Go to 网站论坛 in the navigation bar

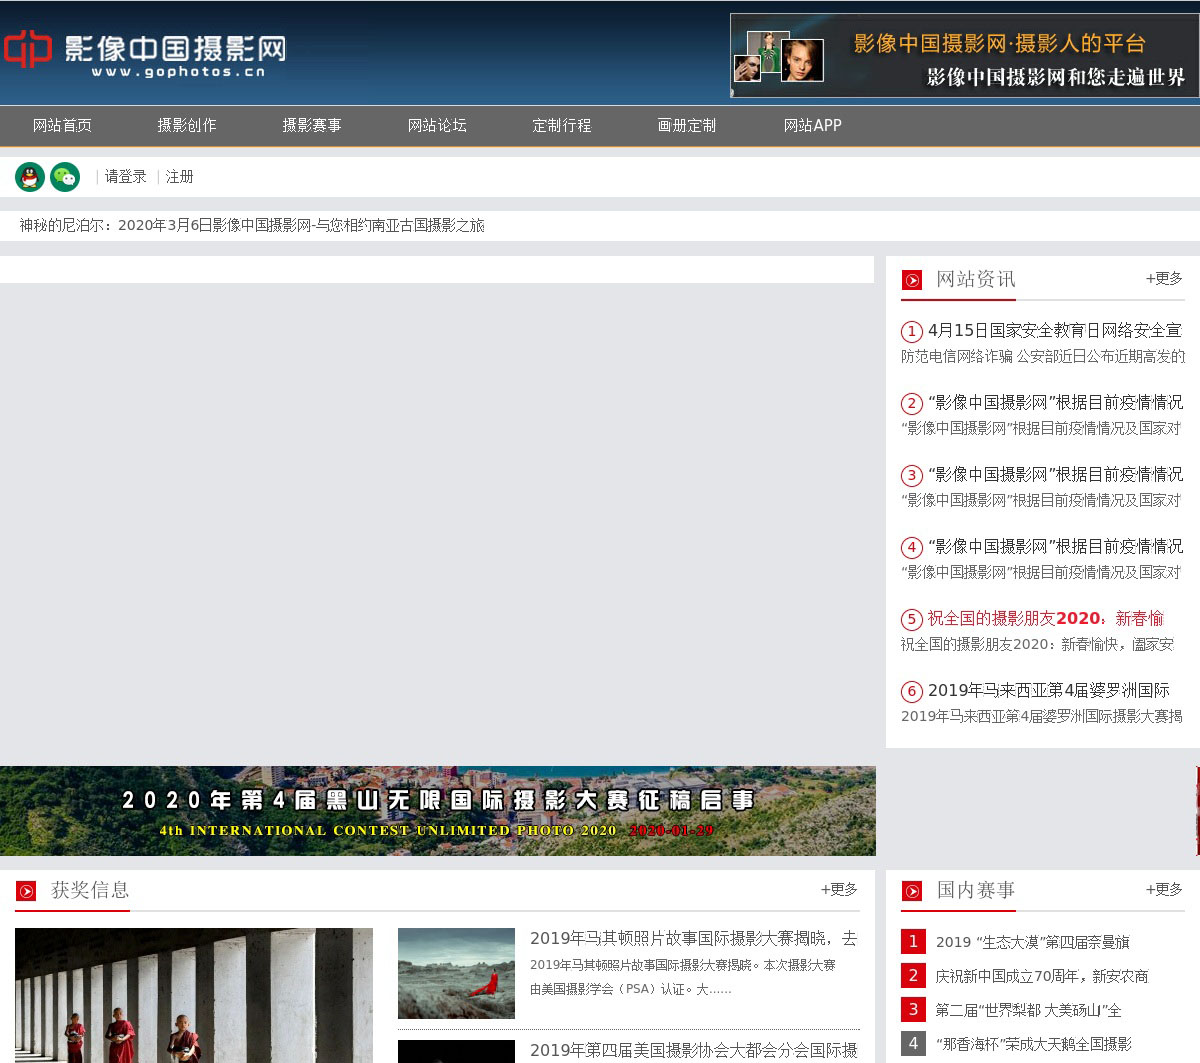437,126
